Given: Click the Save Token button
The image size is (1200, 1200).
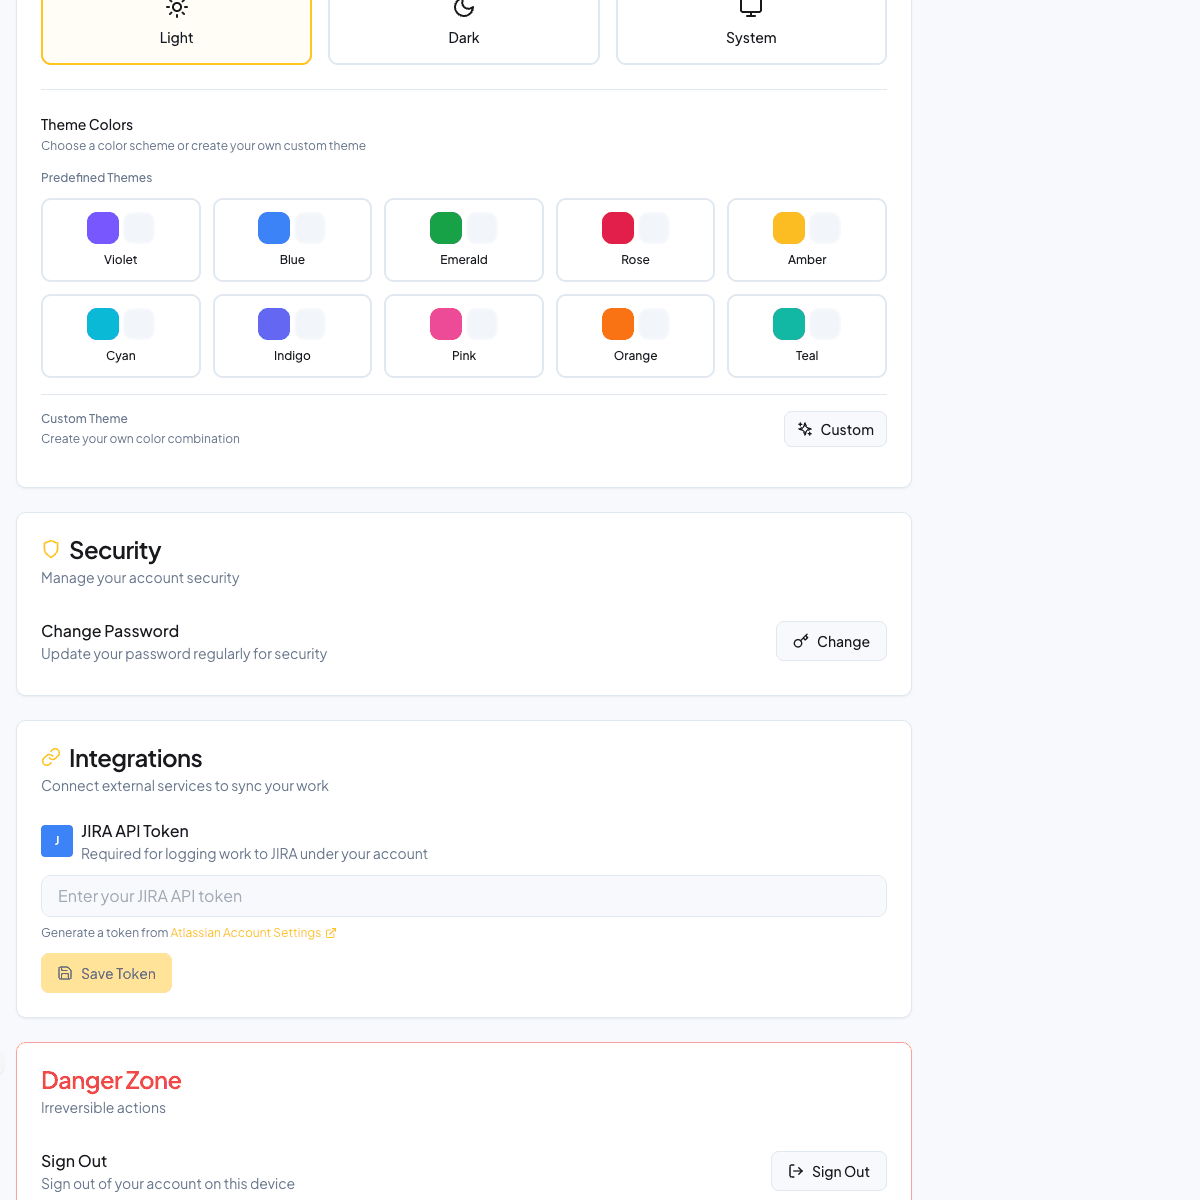Looking at the screenshot, I should point(107,973).
